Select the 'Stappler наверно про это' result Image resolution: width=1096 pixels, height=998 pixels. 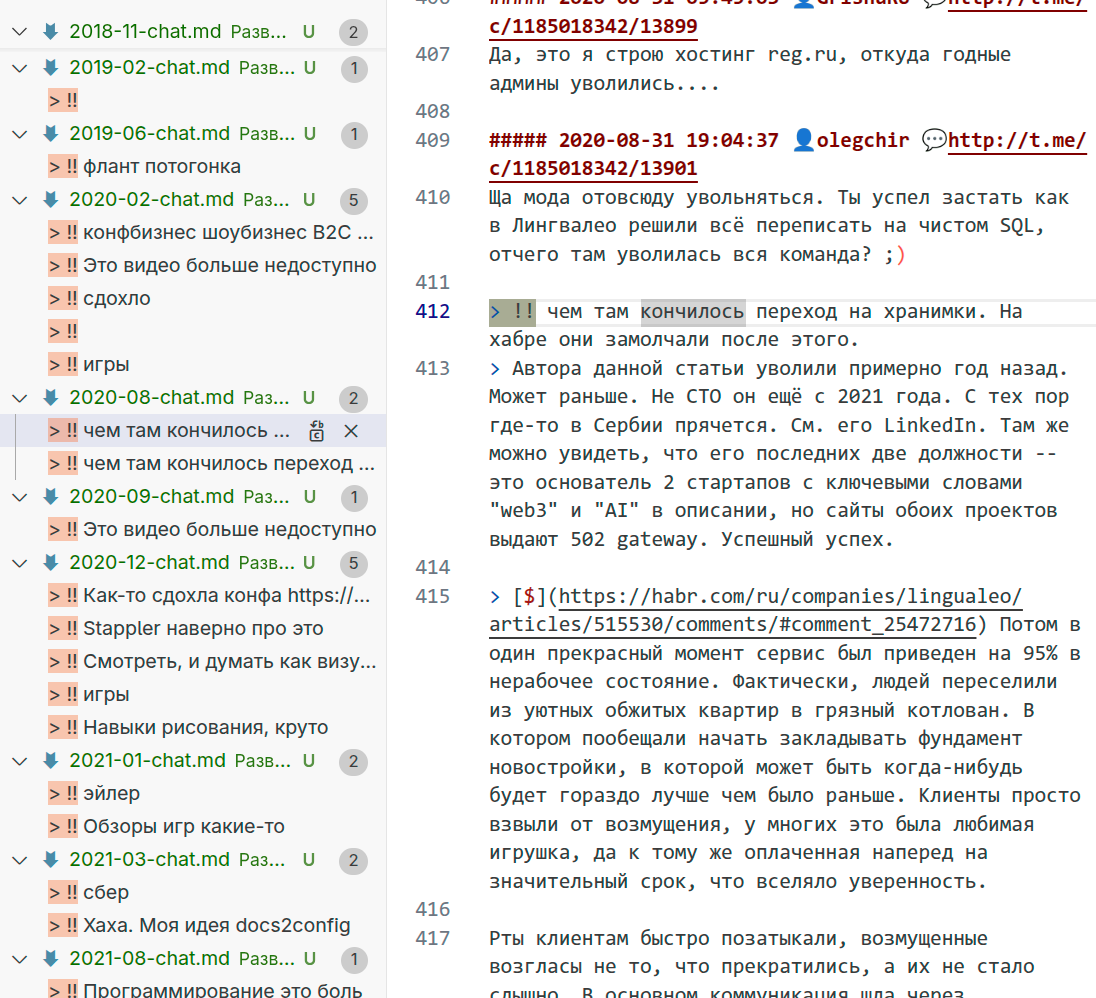[x=203, y=629]
